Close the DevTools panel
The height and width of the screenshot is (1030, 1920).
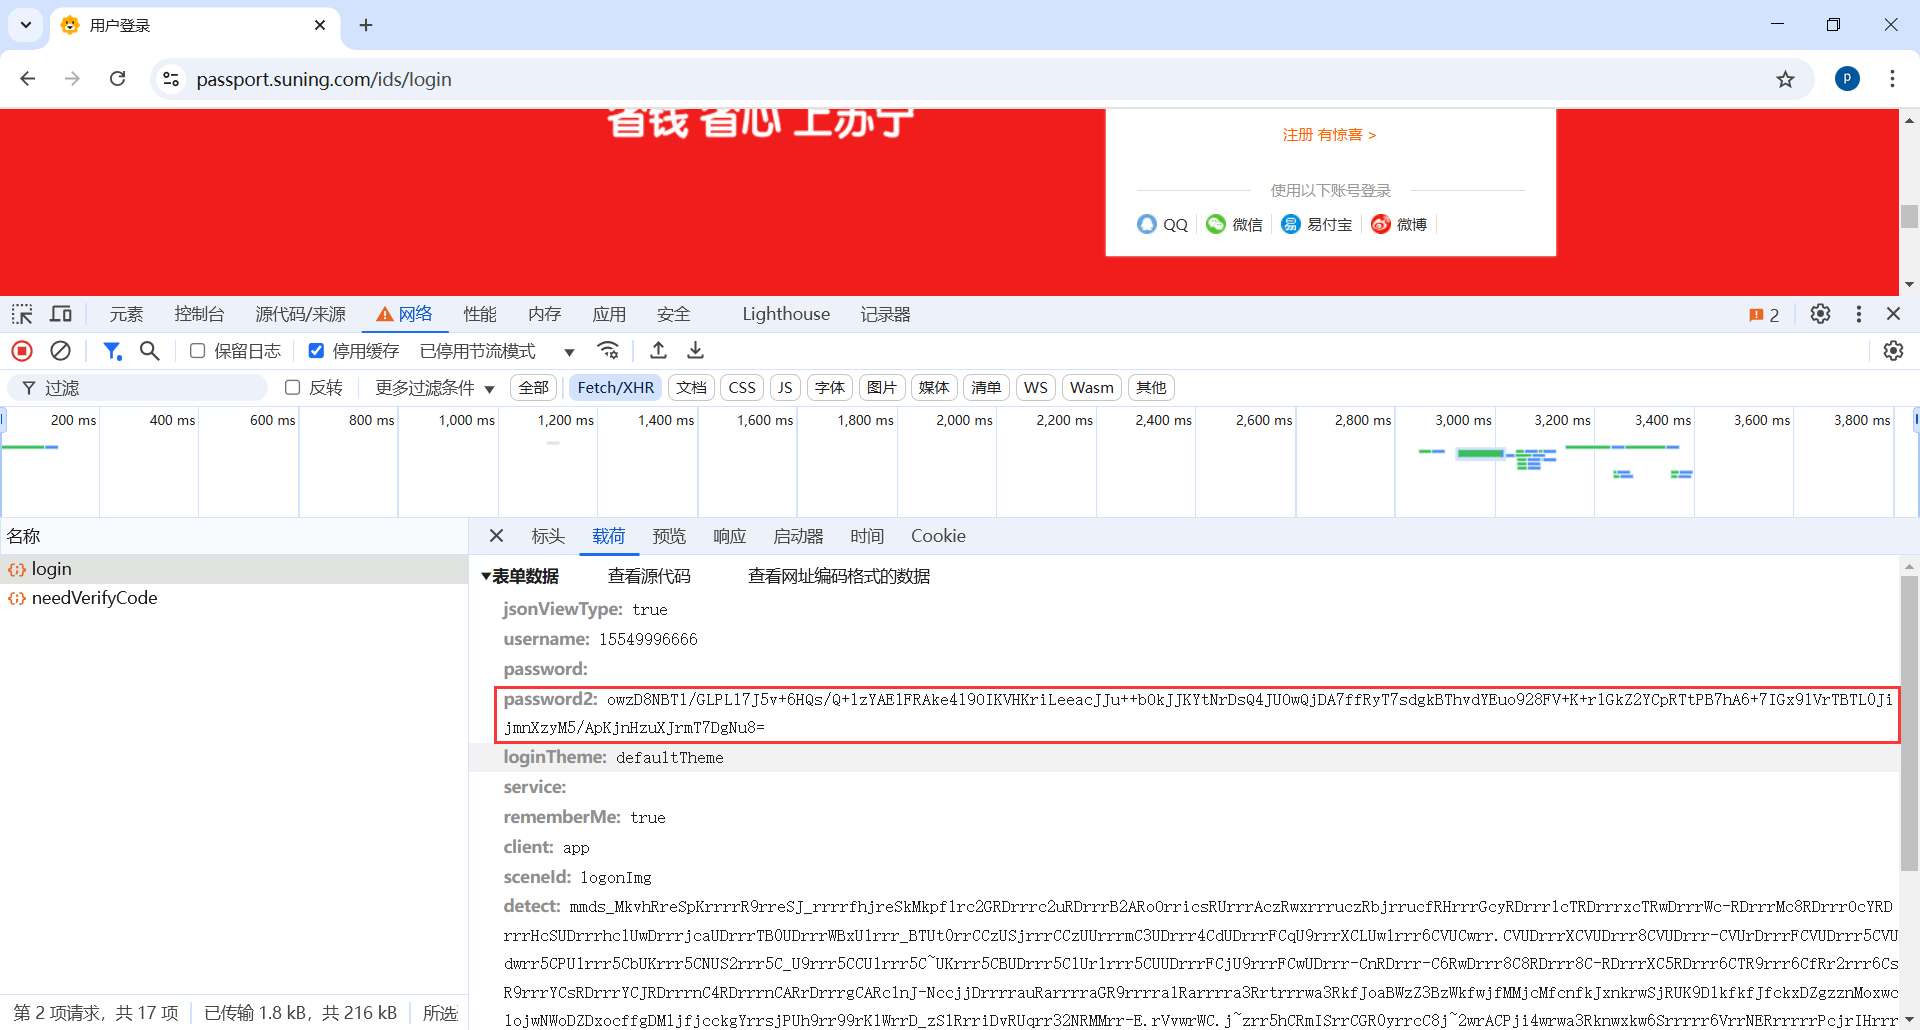click(x=1893, y=314)
